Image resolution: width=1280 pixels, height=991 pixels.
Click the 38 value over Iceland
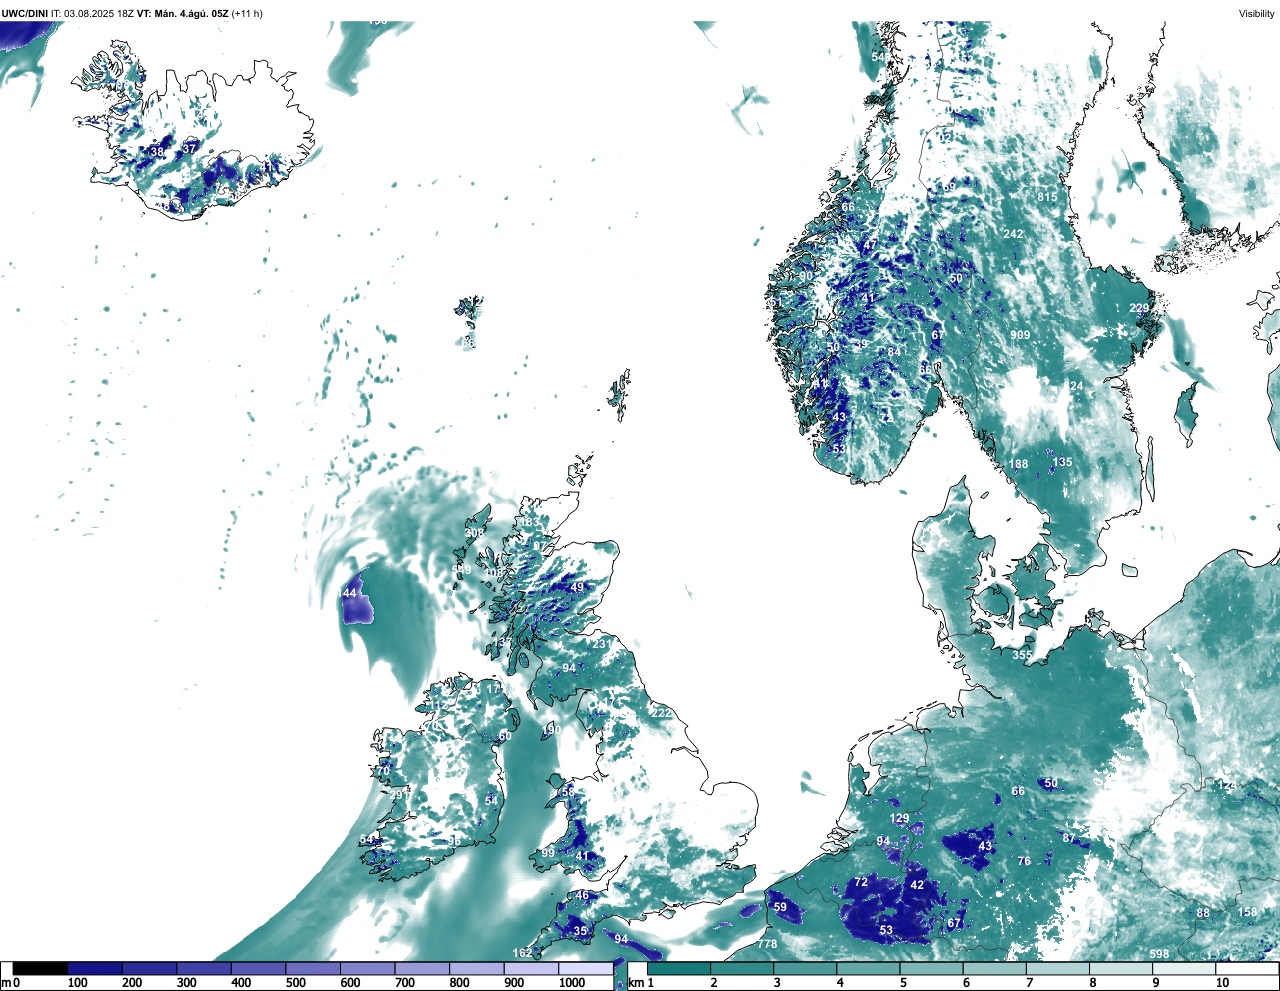pyautogui.click(x=157, y=152)
